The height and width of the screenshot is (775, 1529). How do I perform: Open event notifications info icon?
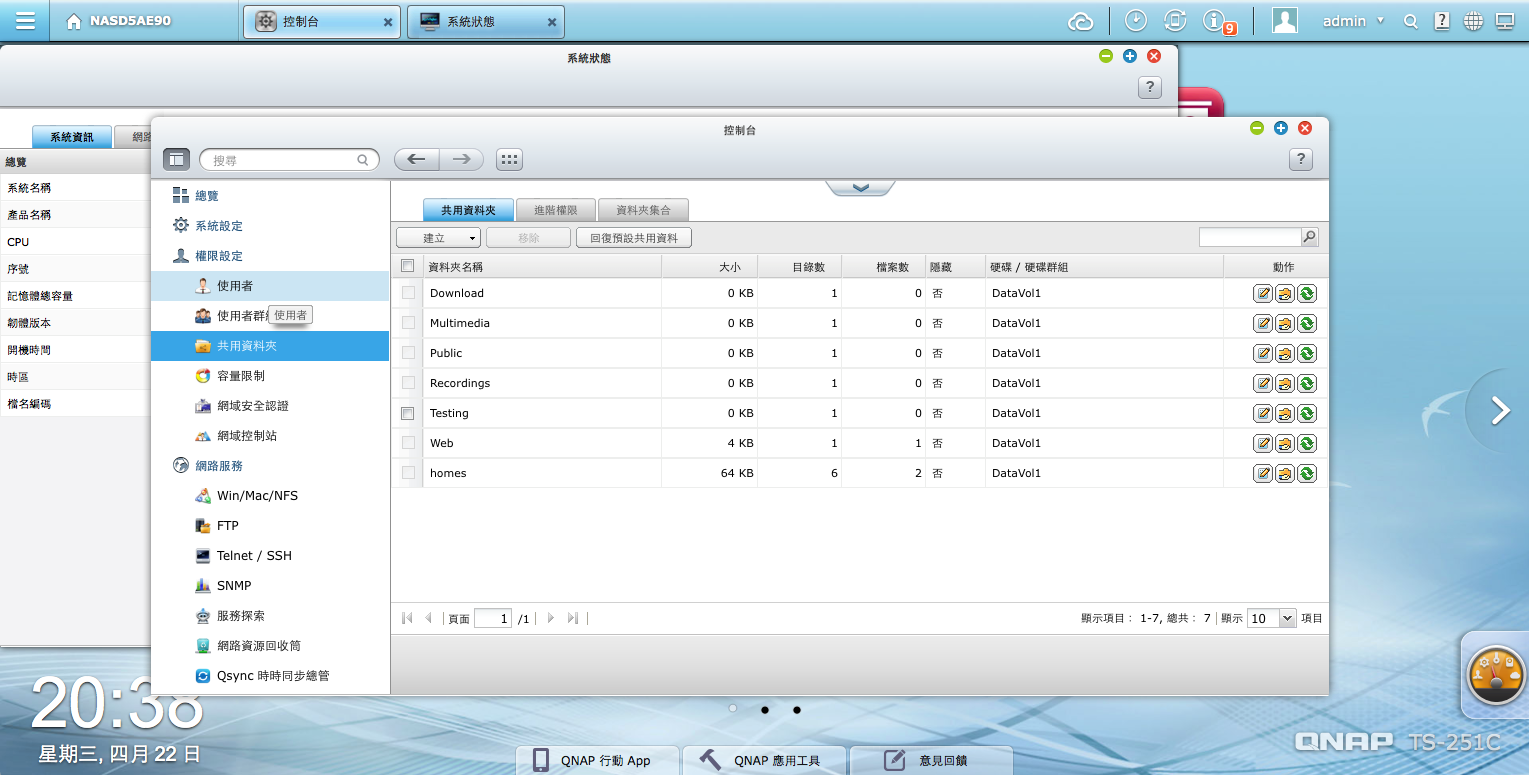1214,20
